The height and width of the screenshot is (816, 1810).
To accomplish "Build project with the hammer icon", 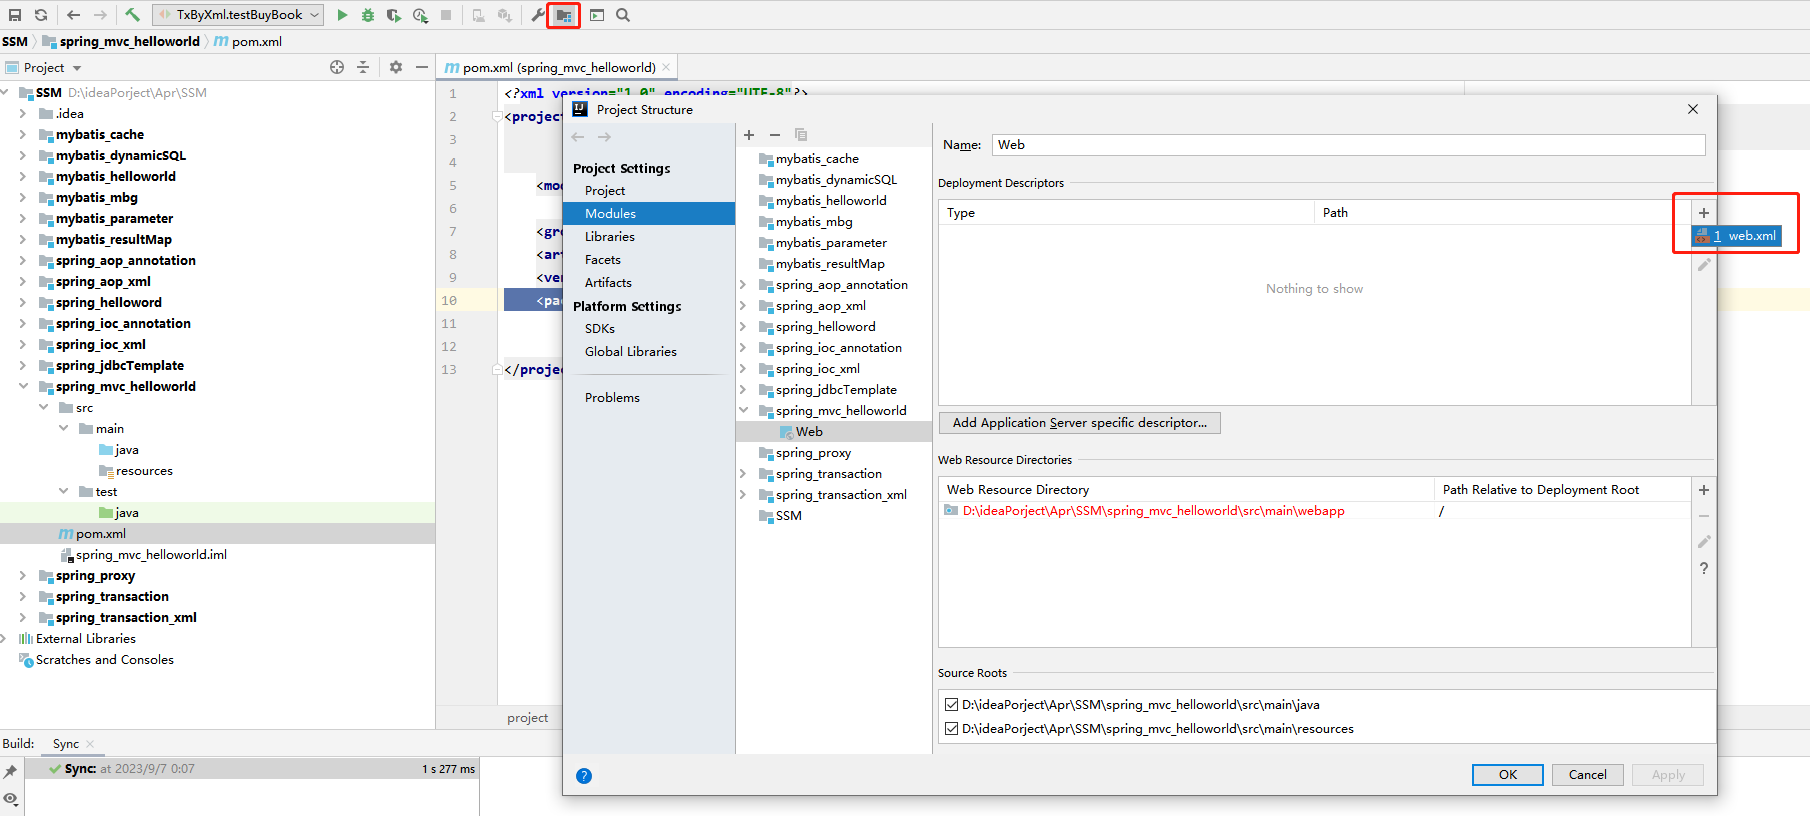I will tap(132, 15).
